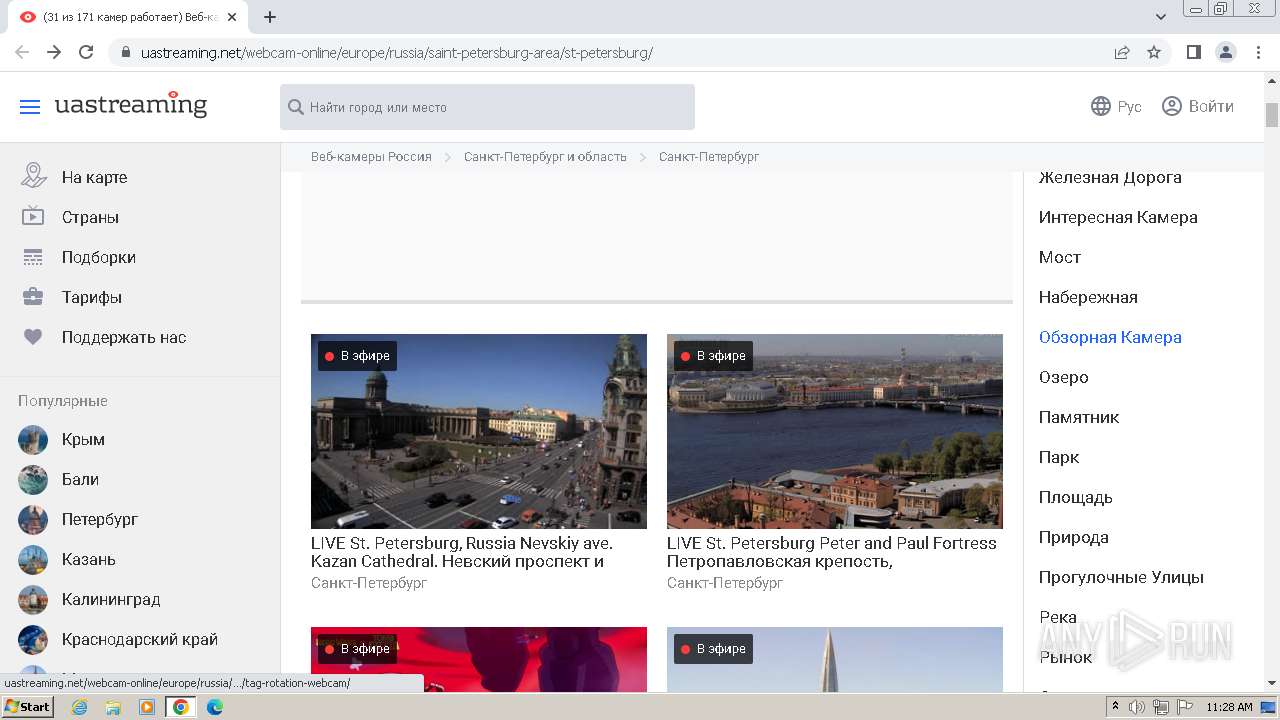The width and height of the screenshot is (1280, 720).
Task: Select the Казань avatar icon
Action: tap(33, 560)
